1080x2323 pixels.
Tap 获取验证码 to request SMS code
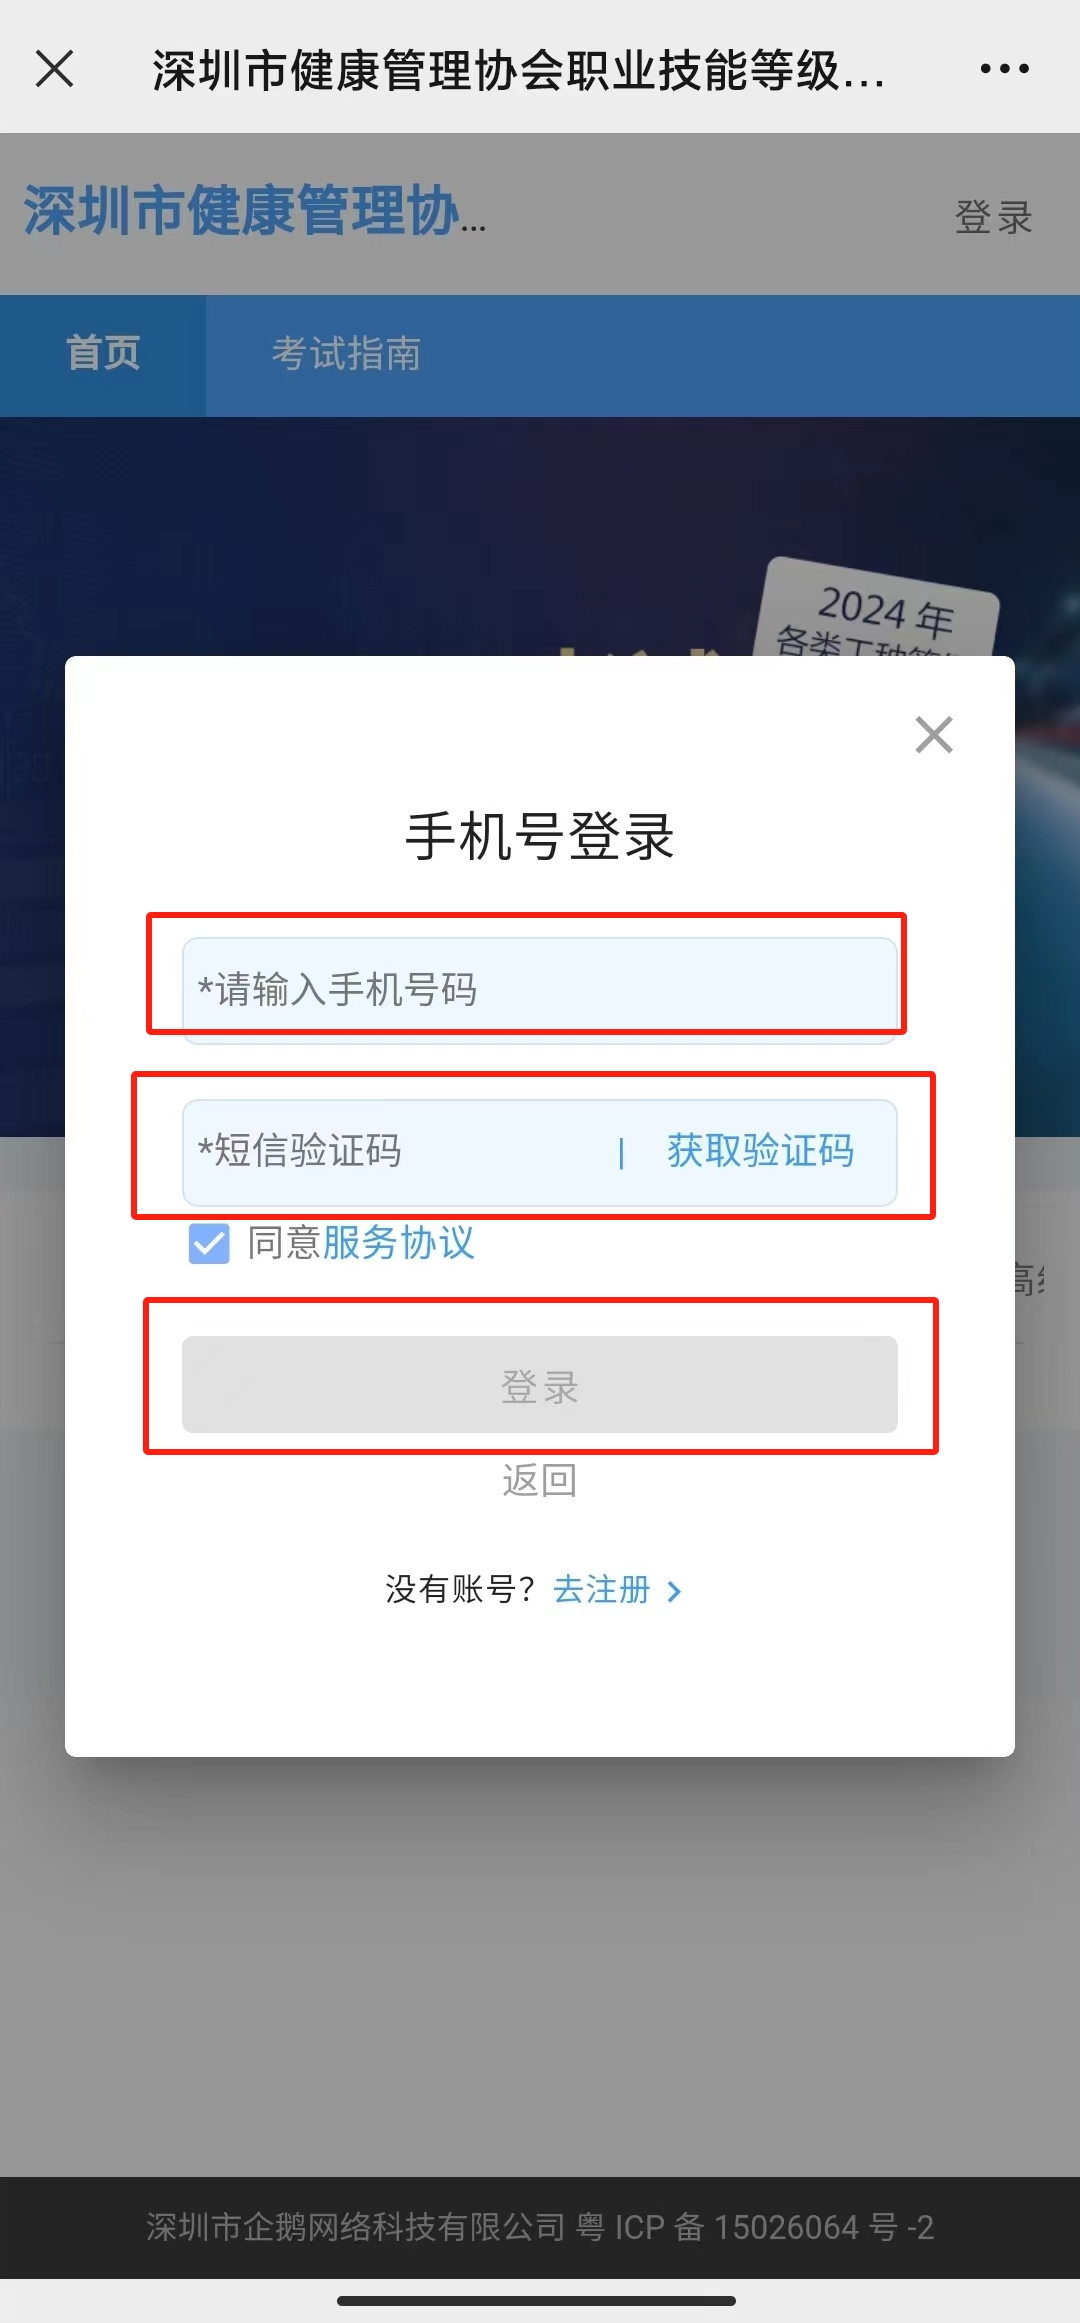(758, 1152)
